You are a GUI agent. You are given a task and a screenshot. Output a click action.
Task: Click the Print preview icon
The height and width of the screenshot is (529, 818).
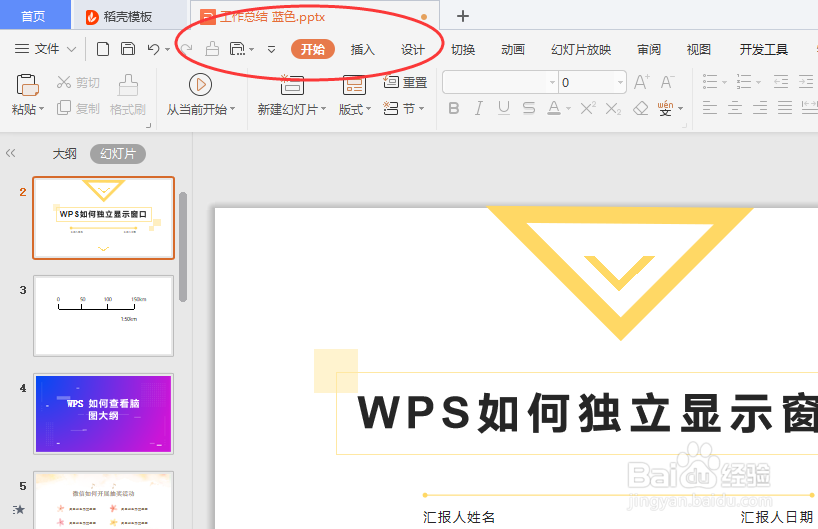pyautogui.click(x=237, y=49)
